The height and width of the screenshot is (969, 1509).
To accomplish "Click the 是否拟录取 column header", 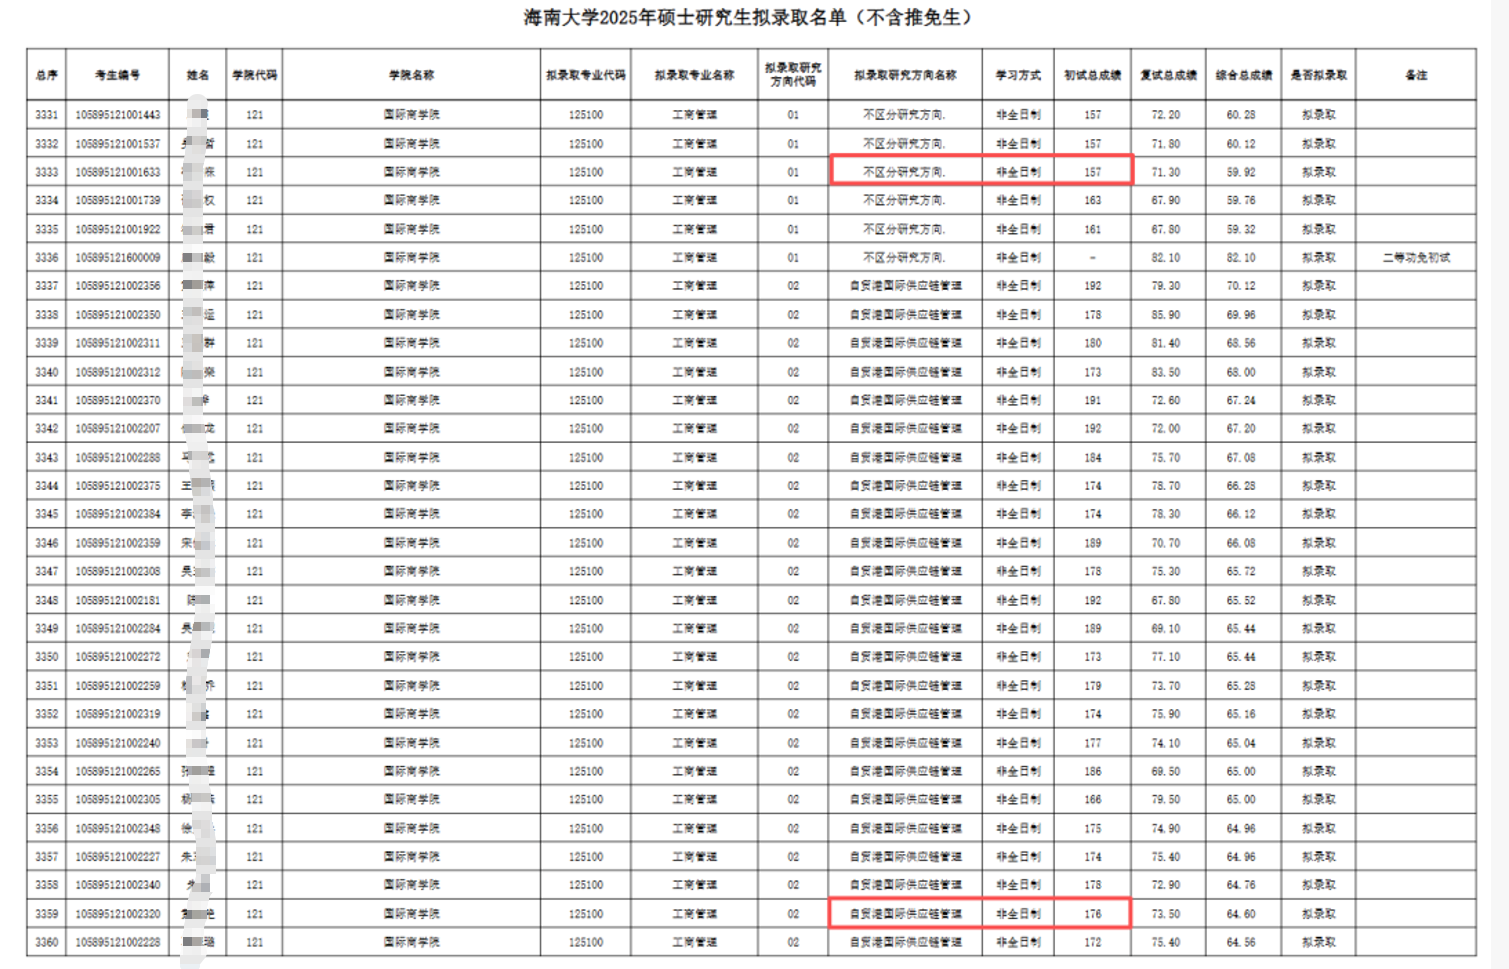I will coord(1318,75).
